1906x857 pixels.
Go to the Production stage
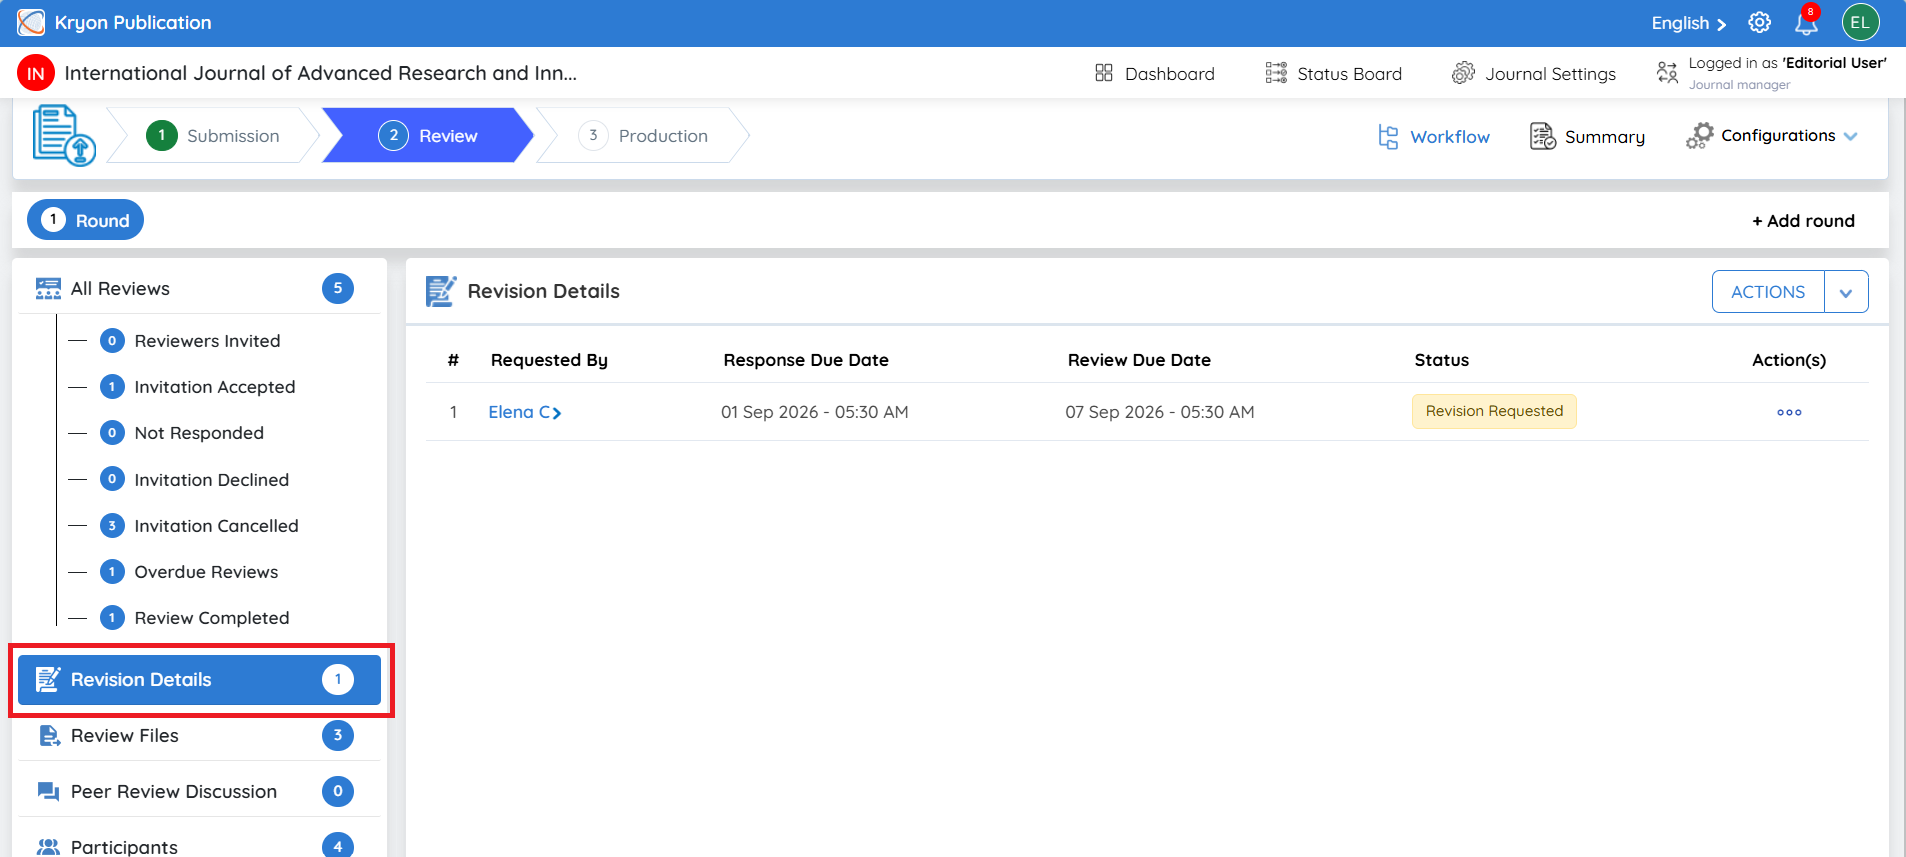(643, 135)
